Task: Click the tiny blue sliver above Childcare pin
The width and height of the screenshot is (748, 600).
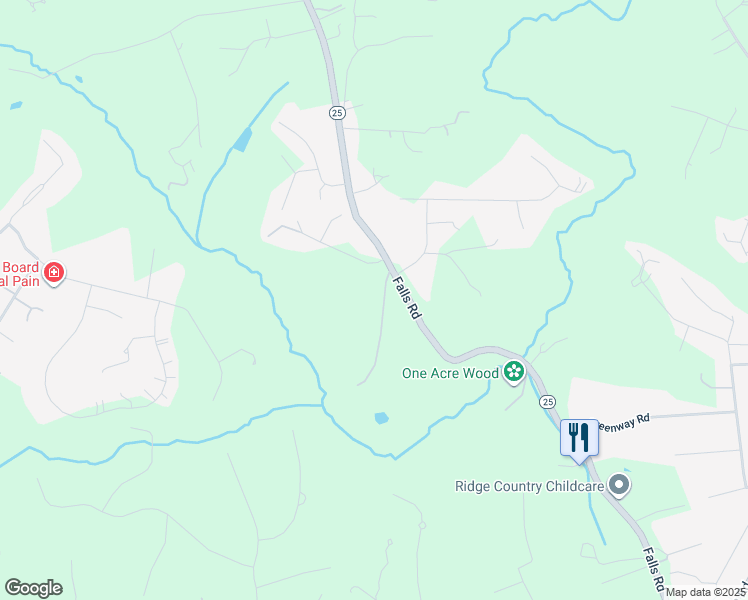Action: tap(627, 470)
